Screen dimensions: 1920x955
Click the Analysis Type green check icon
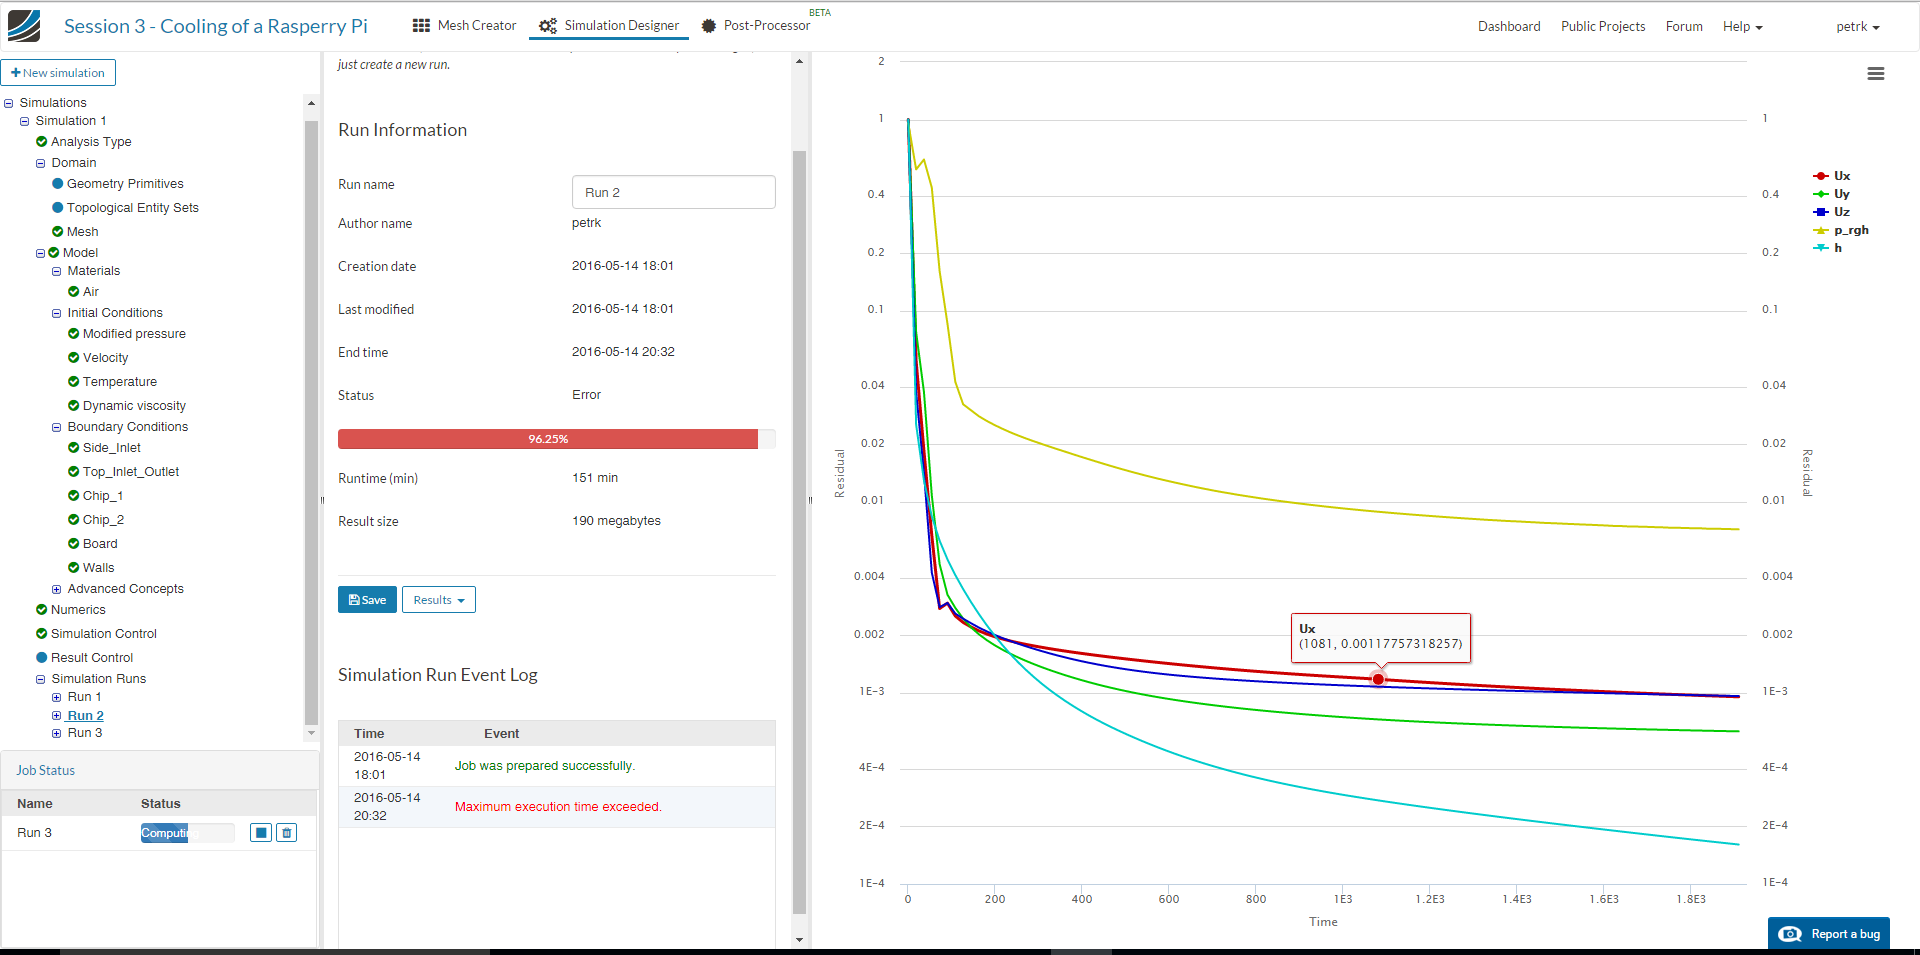pyautogui.click(x=42, y=142)
